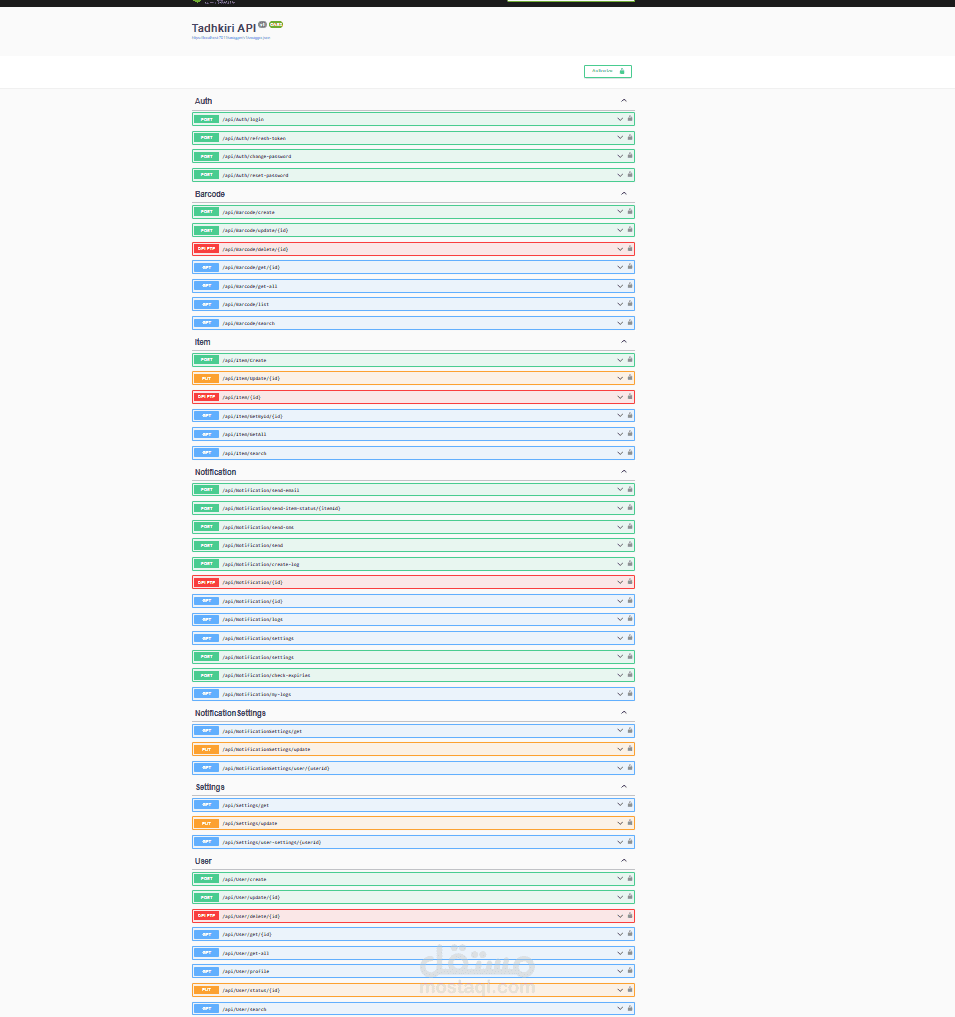Screen dimensions: 955x1017
Task: Click GET /api/Notification/settings path text
Action: (x=258, y=638)
